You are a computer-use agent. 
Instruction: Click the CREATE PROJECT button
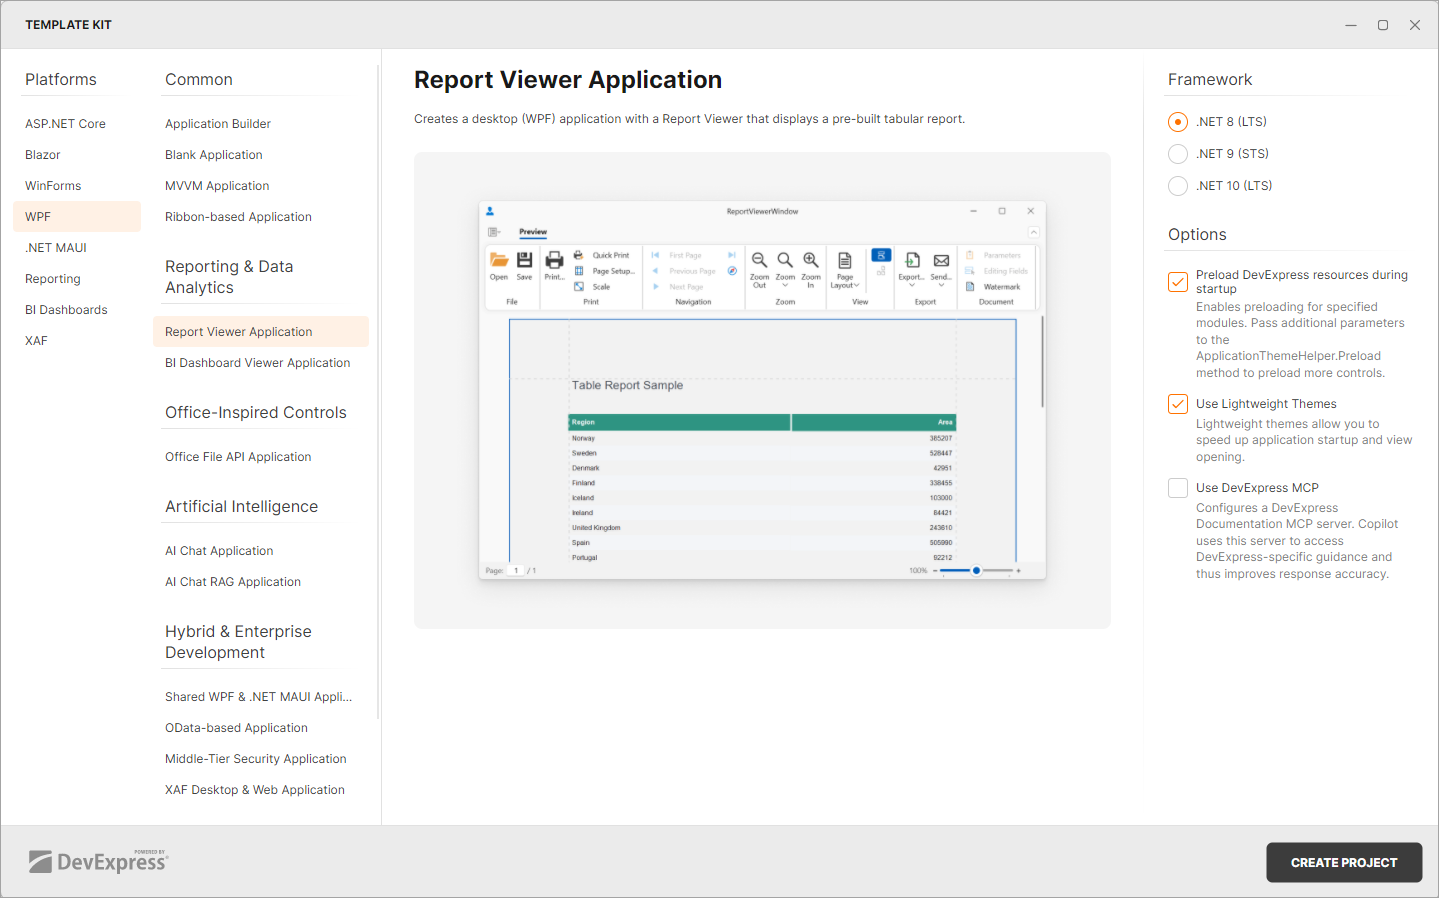1343,862
